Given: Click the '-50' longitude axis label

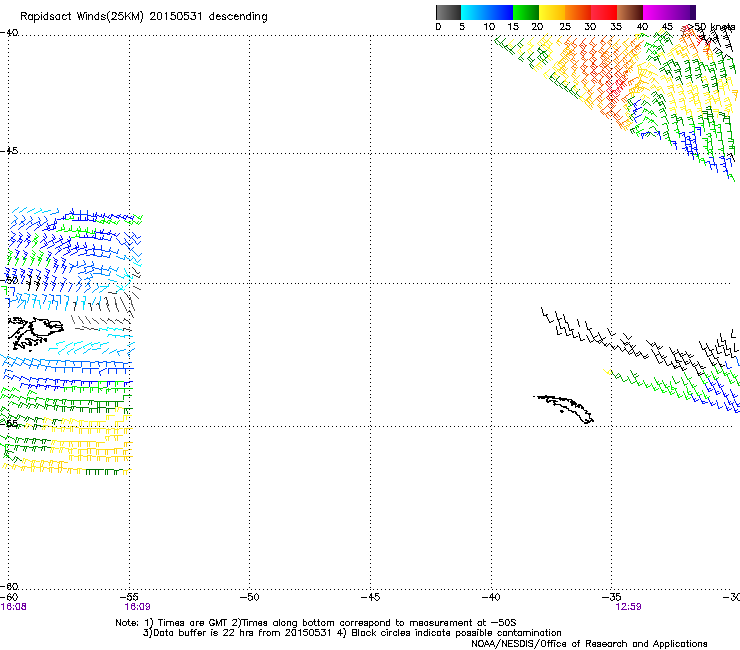Looking at the screenshot, I should tap(250, 597).
